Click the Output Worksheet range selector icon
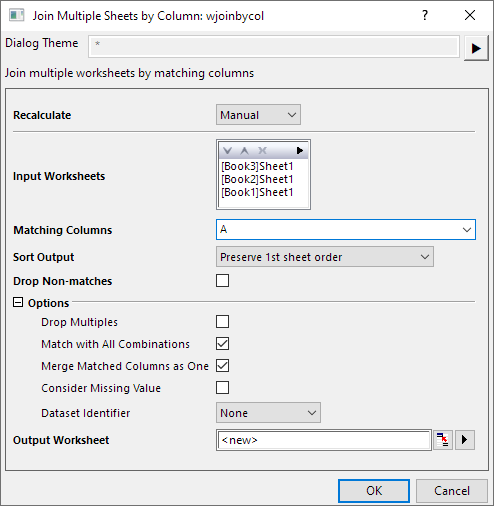 [443, 440]
